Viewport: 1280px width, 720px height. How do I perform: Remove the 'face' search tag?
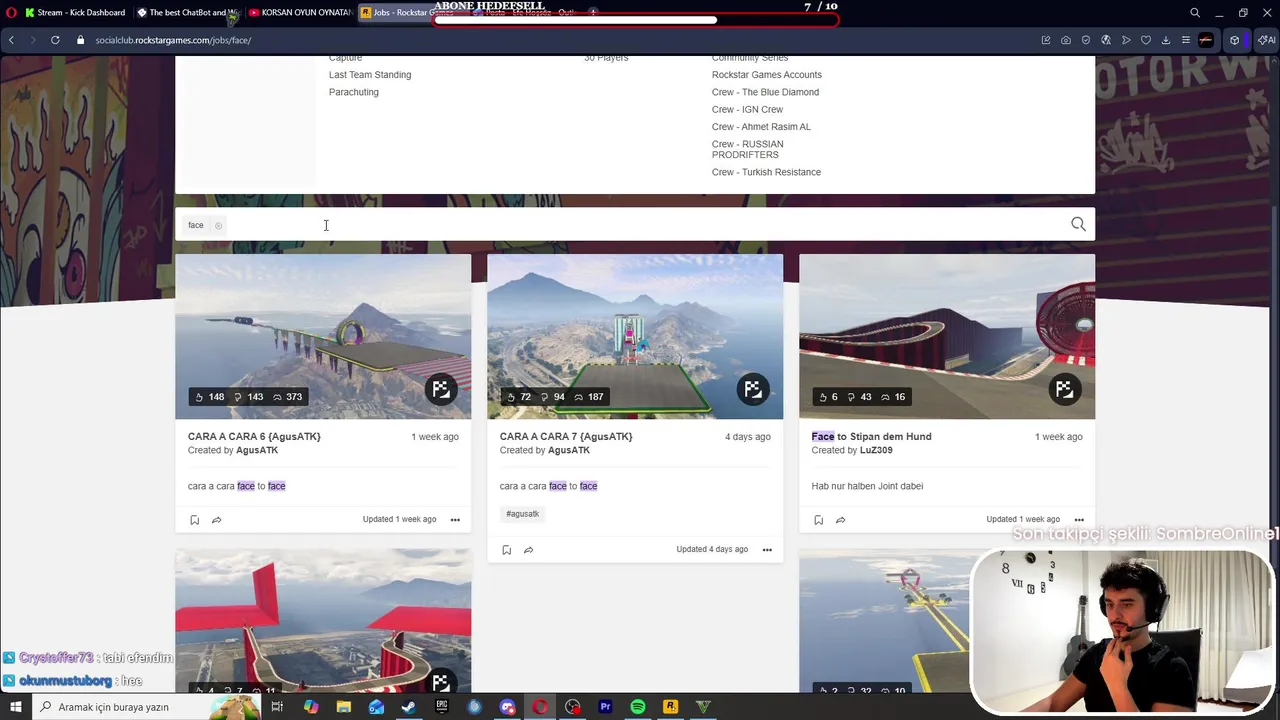(x=218, y=226)
